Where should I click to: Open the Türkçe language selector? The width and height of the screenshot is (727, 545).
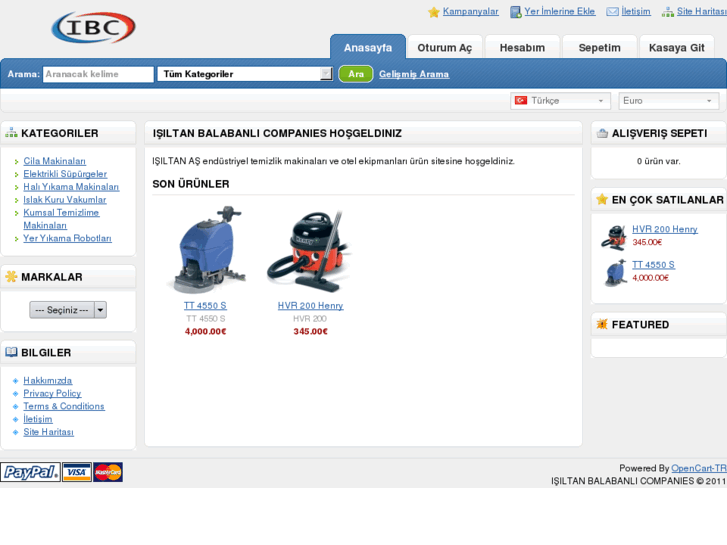560,101
